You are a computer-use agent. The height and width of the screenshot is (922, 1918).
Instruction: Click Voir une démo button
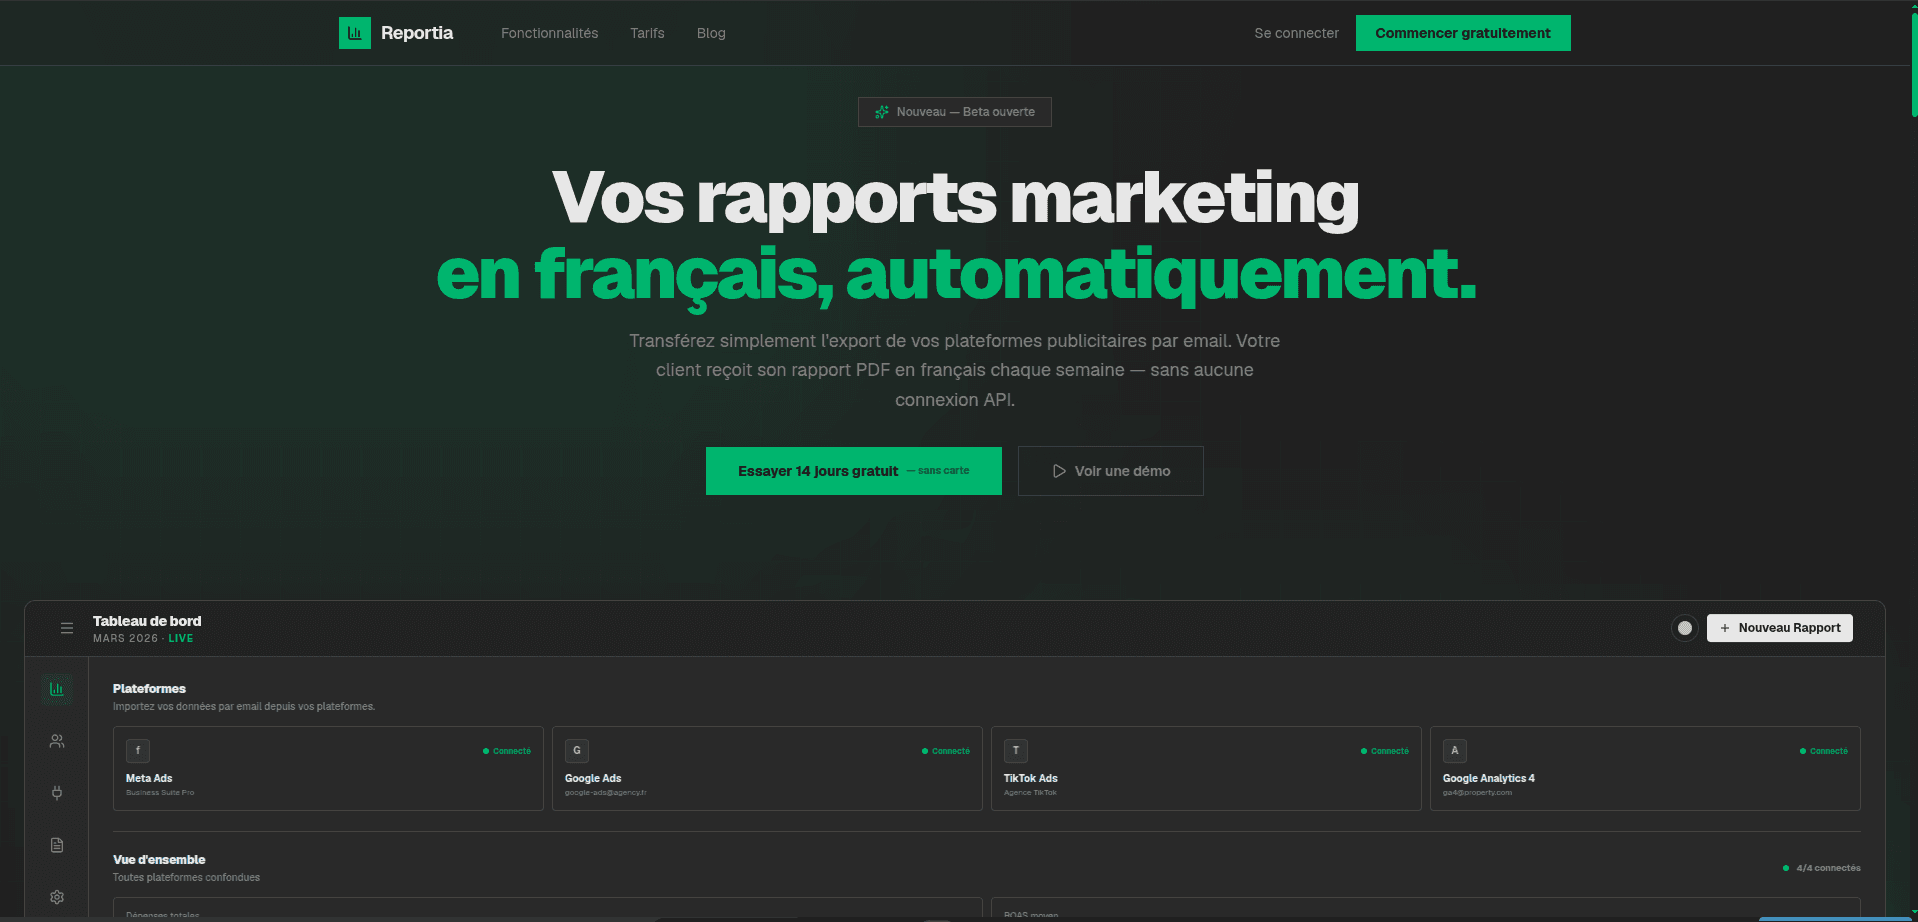click(x=1111, y=471)
